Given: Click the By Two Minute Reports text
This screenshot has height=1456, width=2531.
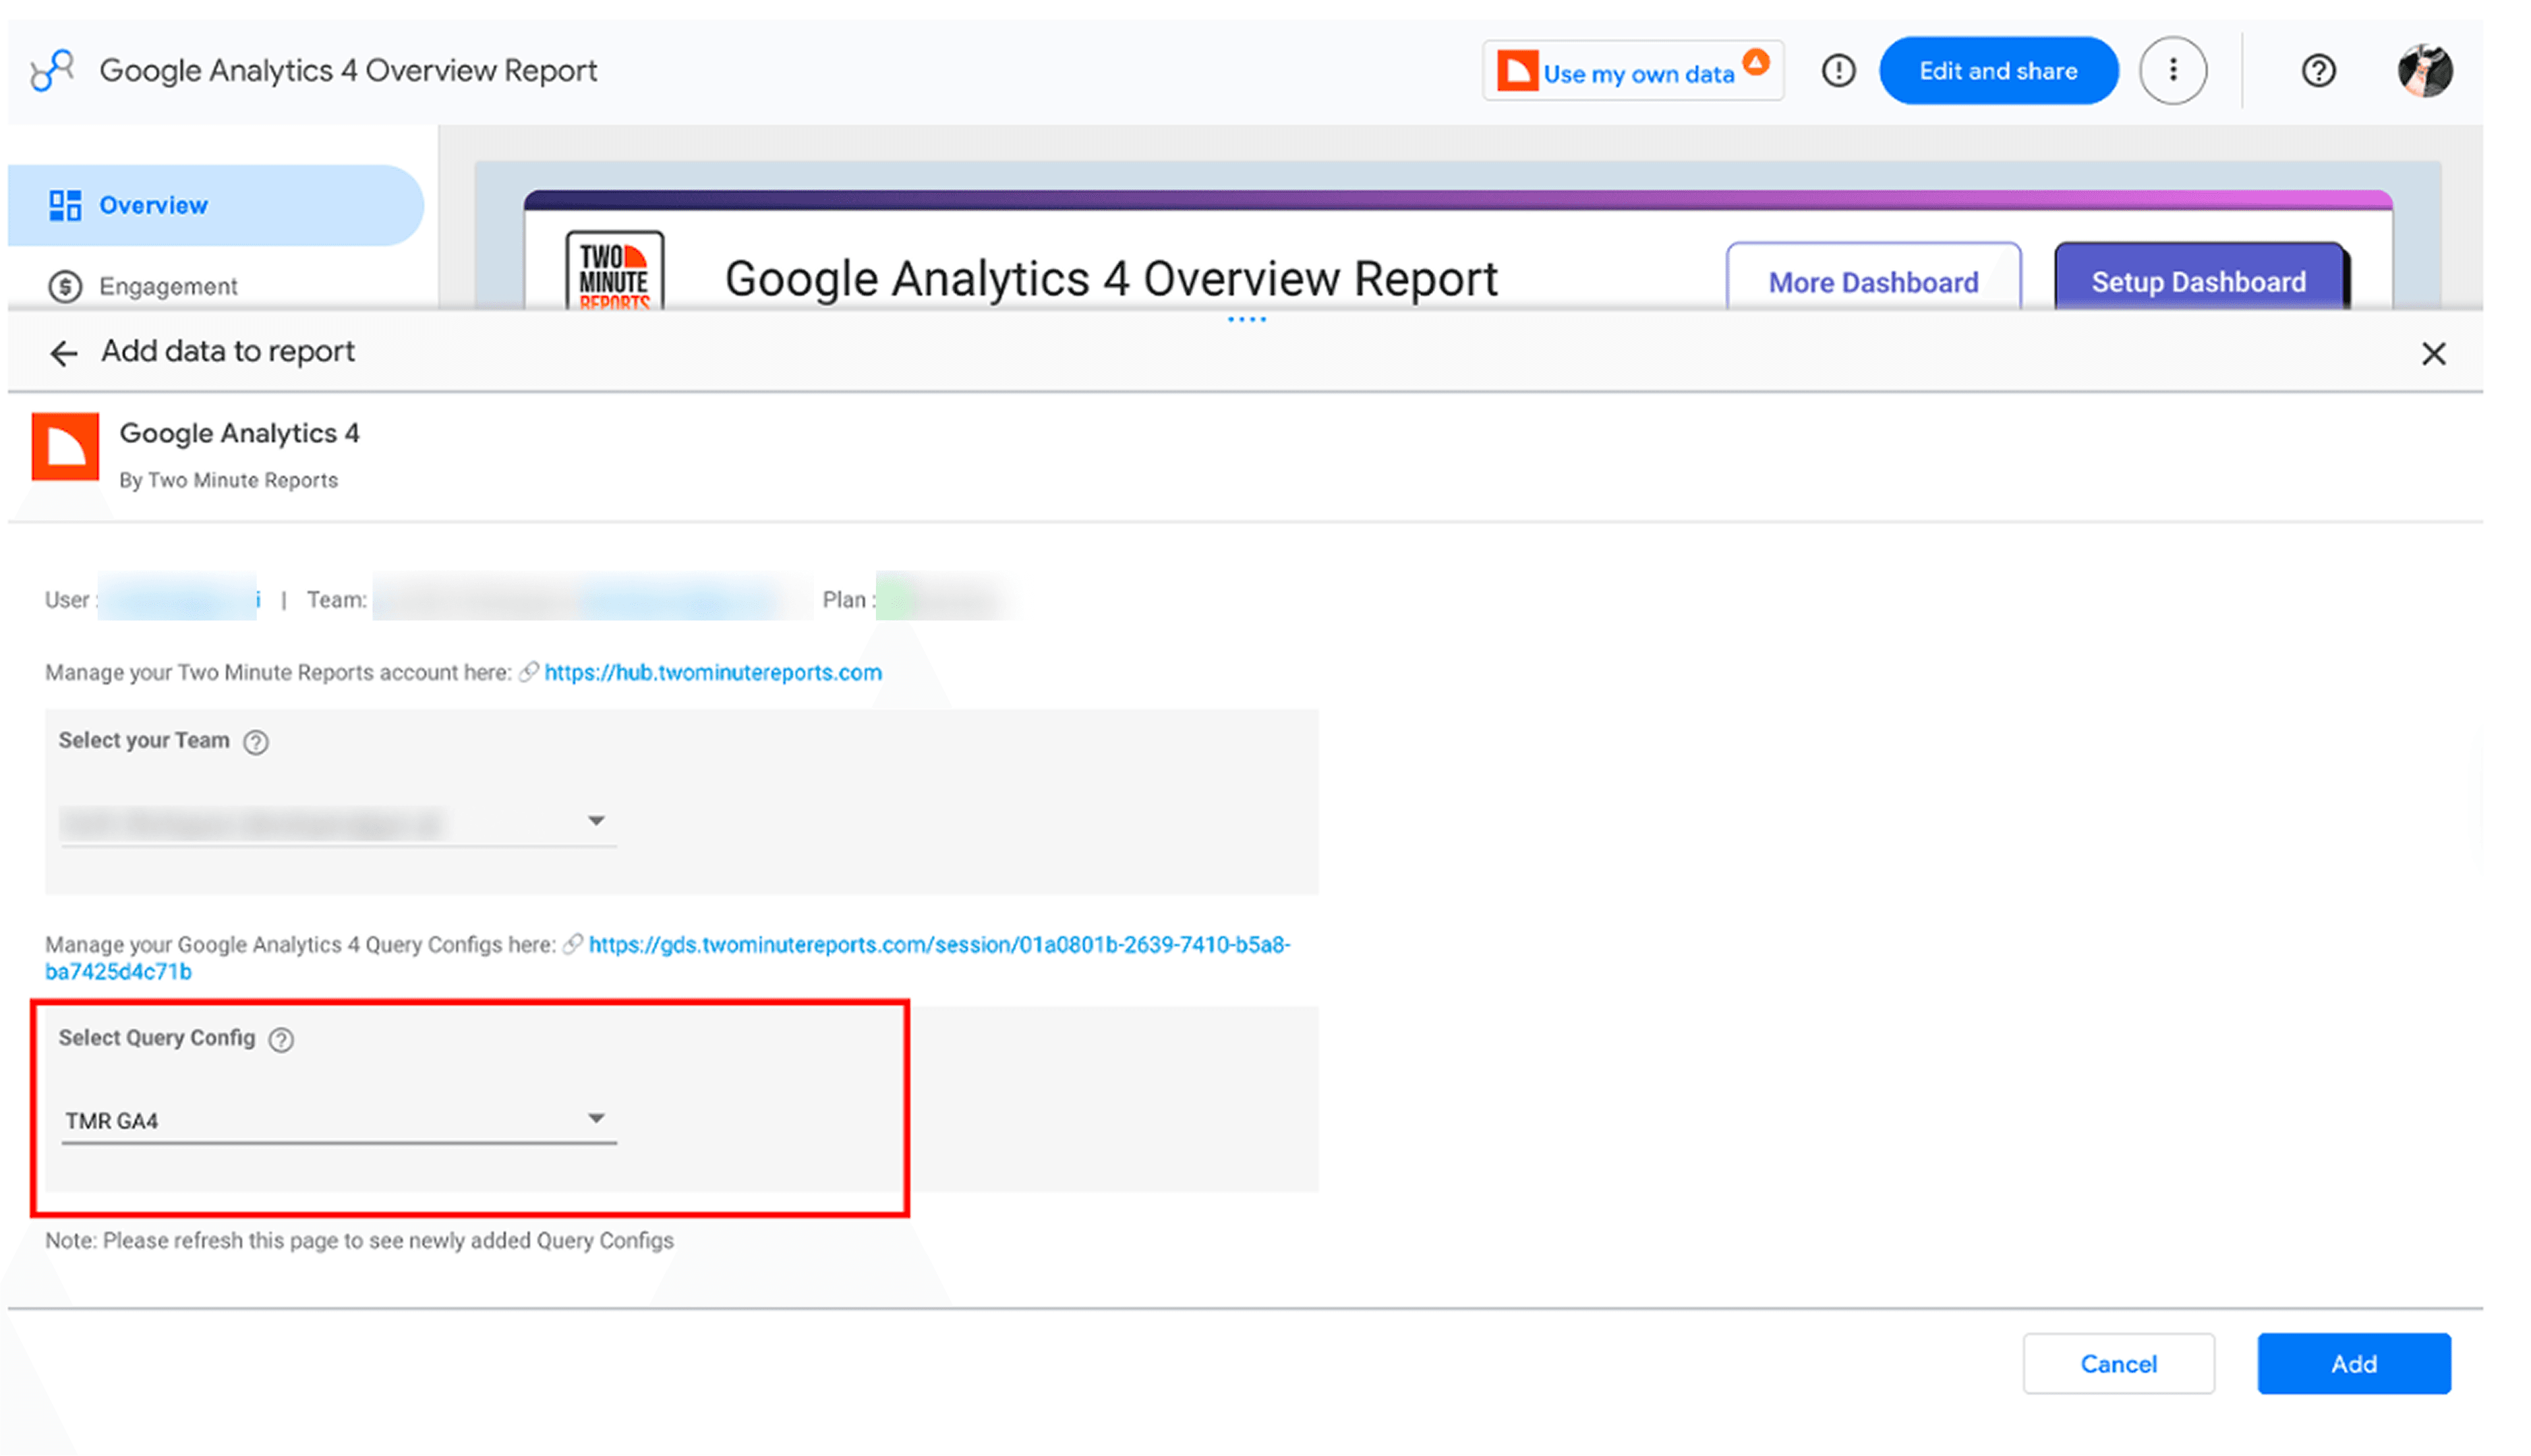Looking at the screenshot, I should pyautogui.click(x=228, y=481).
